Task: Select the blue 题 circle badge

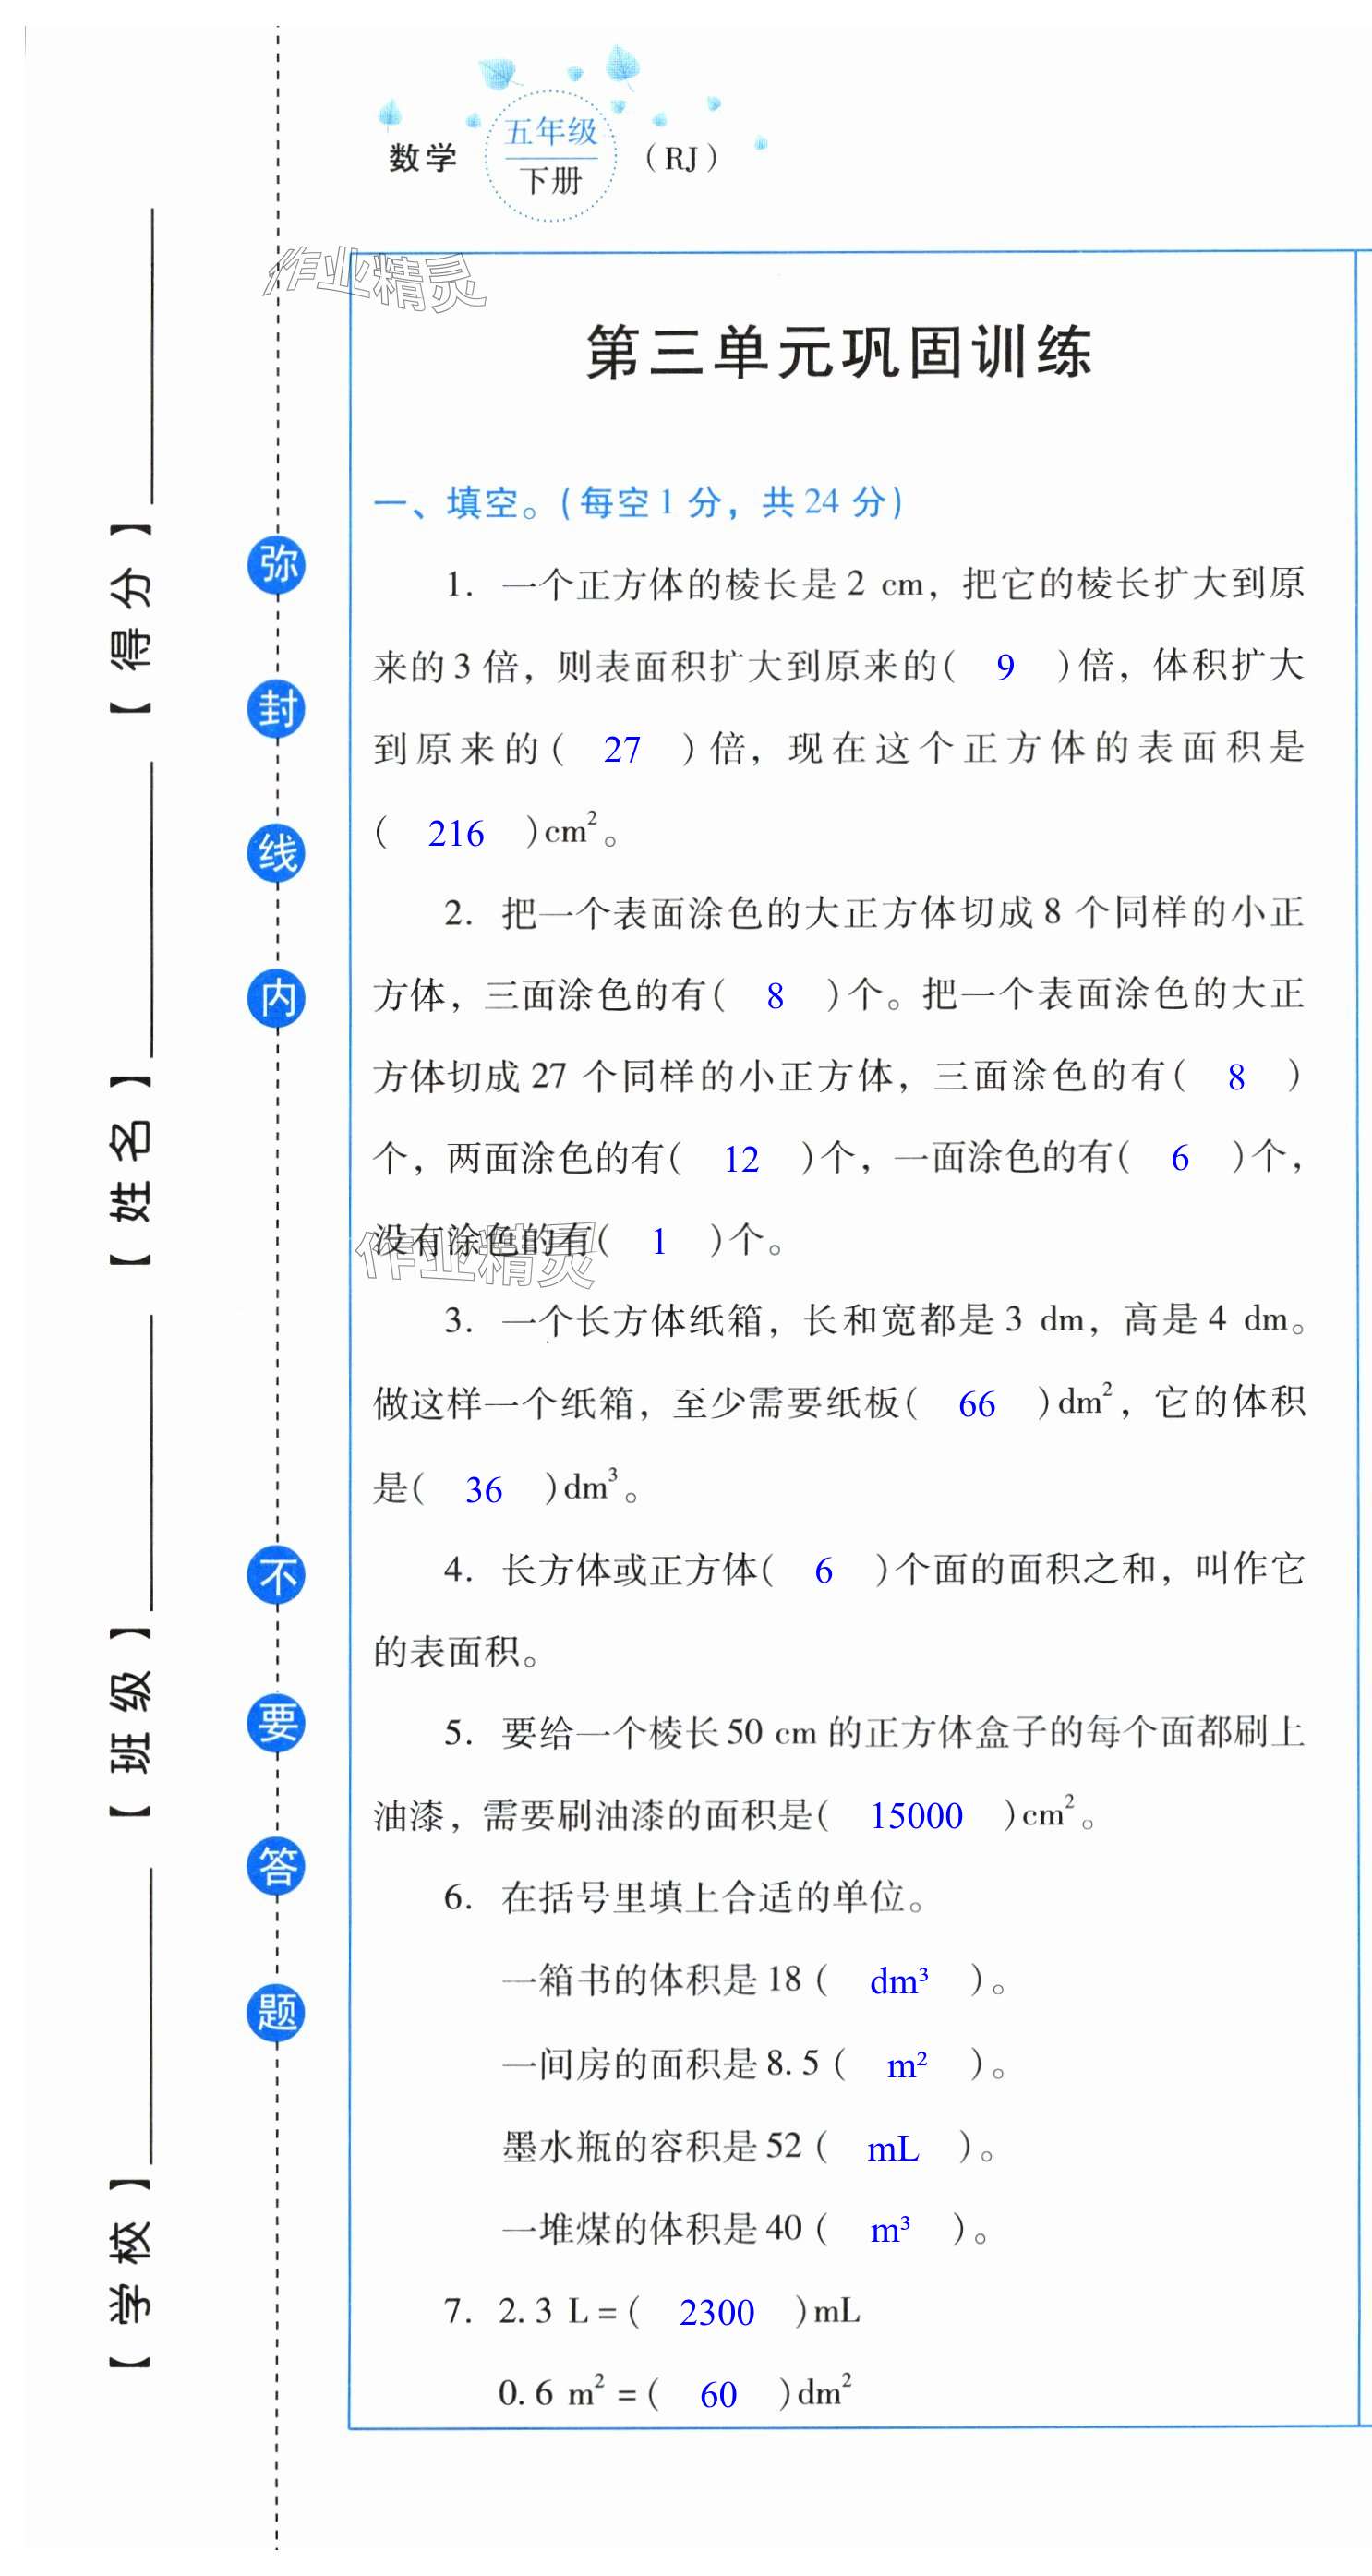Action: click(x=277, y=2012)
